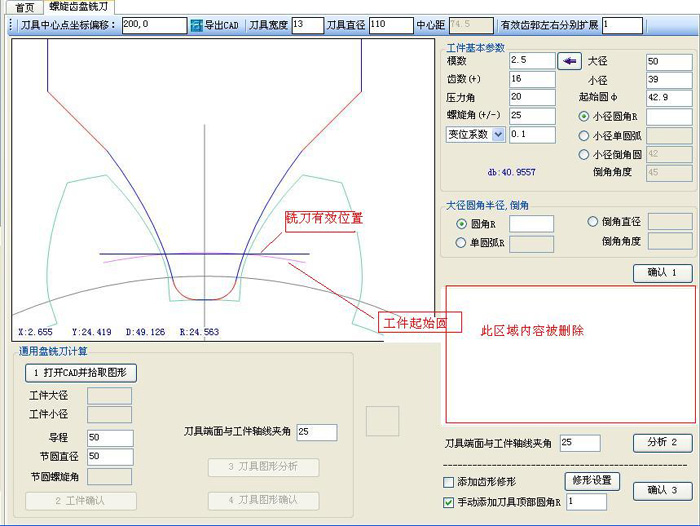Click the 压力角 input field
This screenshot has width=700, height=526.
point(532,97)
